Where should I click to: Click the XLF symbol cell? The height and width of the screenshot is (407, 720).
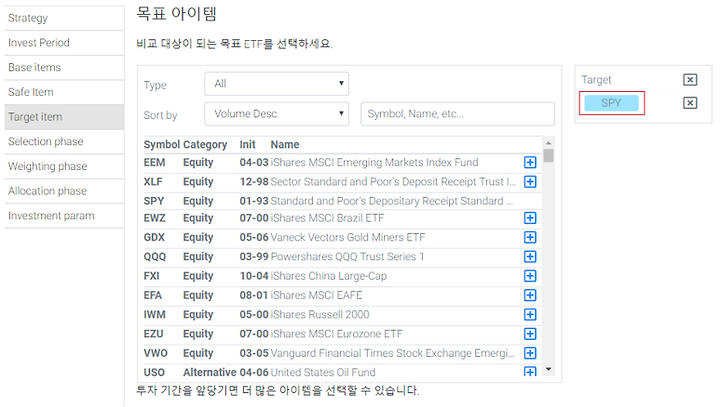[x=153, y=181]
